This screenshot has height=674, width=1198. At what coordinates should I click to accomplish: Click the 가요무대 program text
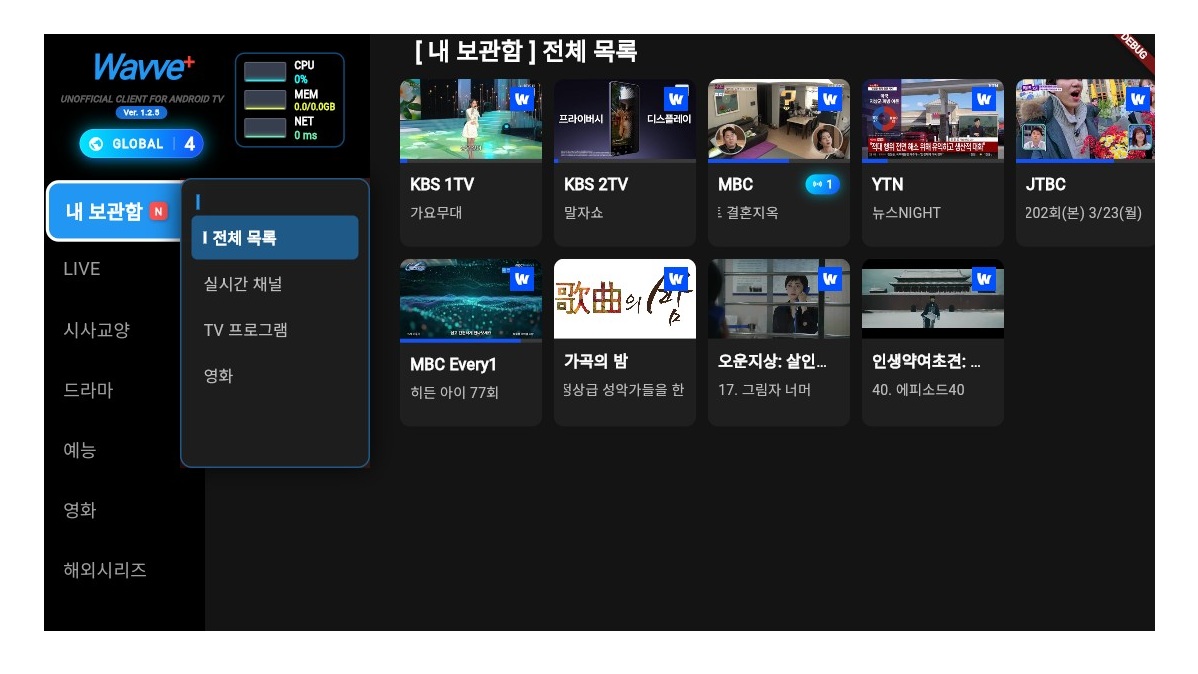click(435, 212)
